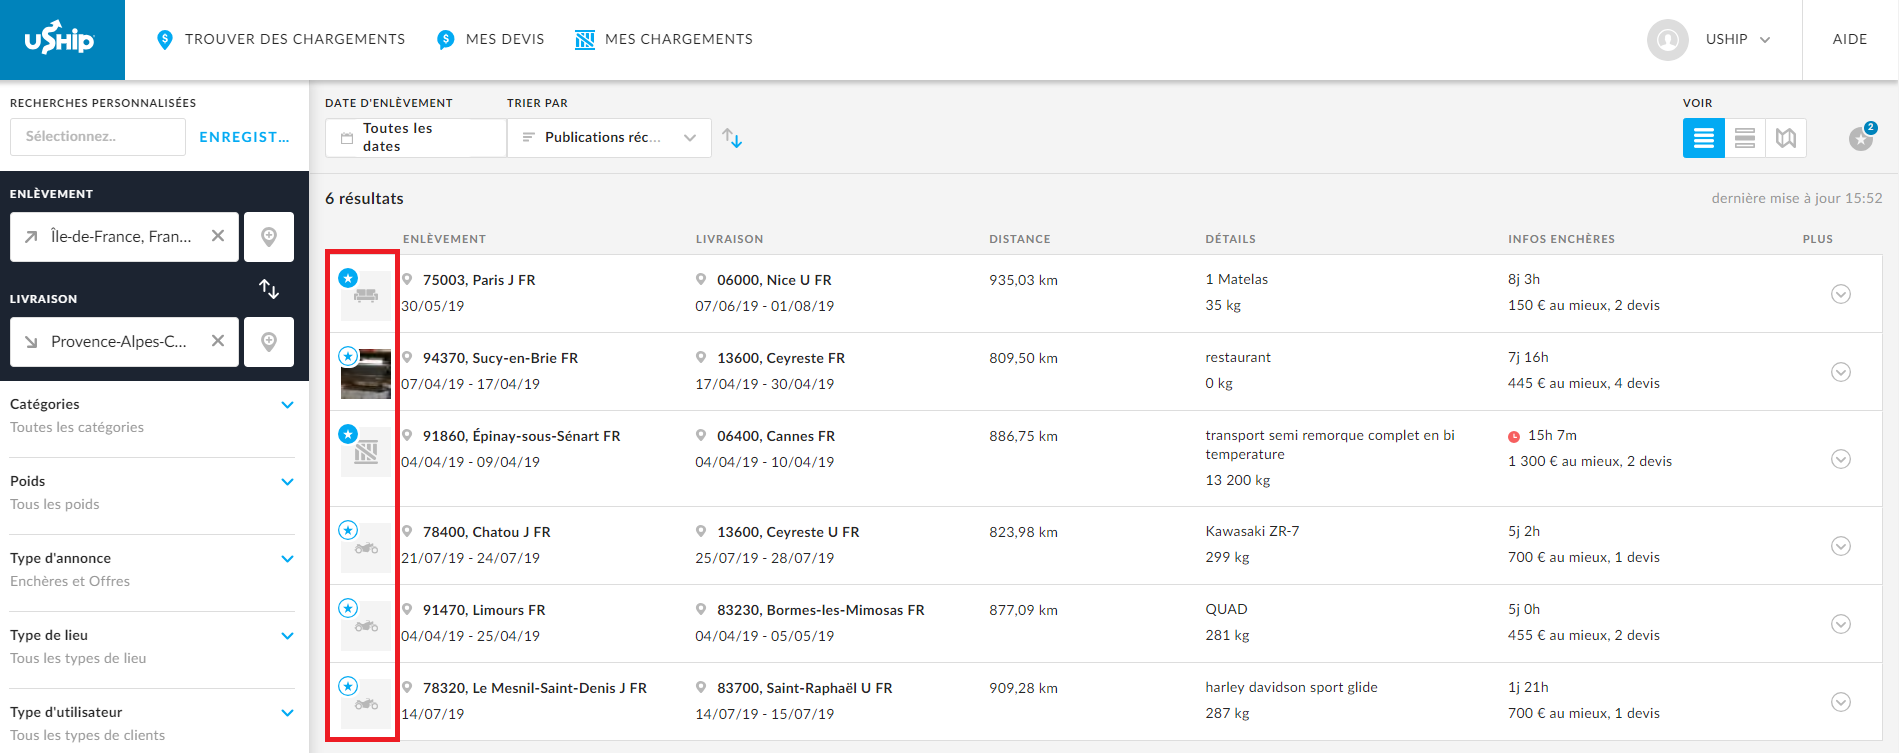Screen dimensions: 1899x753
Task: Open the saved favorites star with badge
Action: click(1861, 138)
